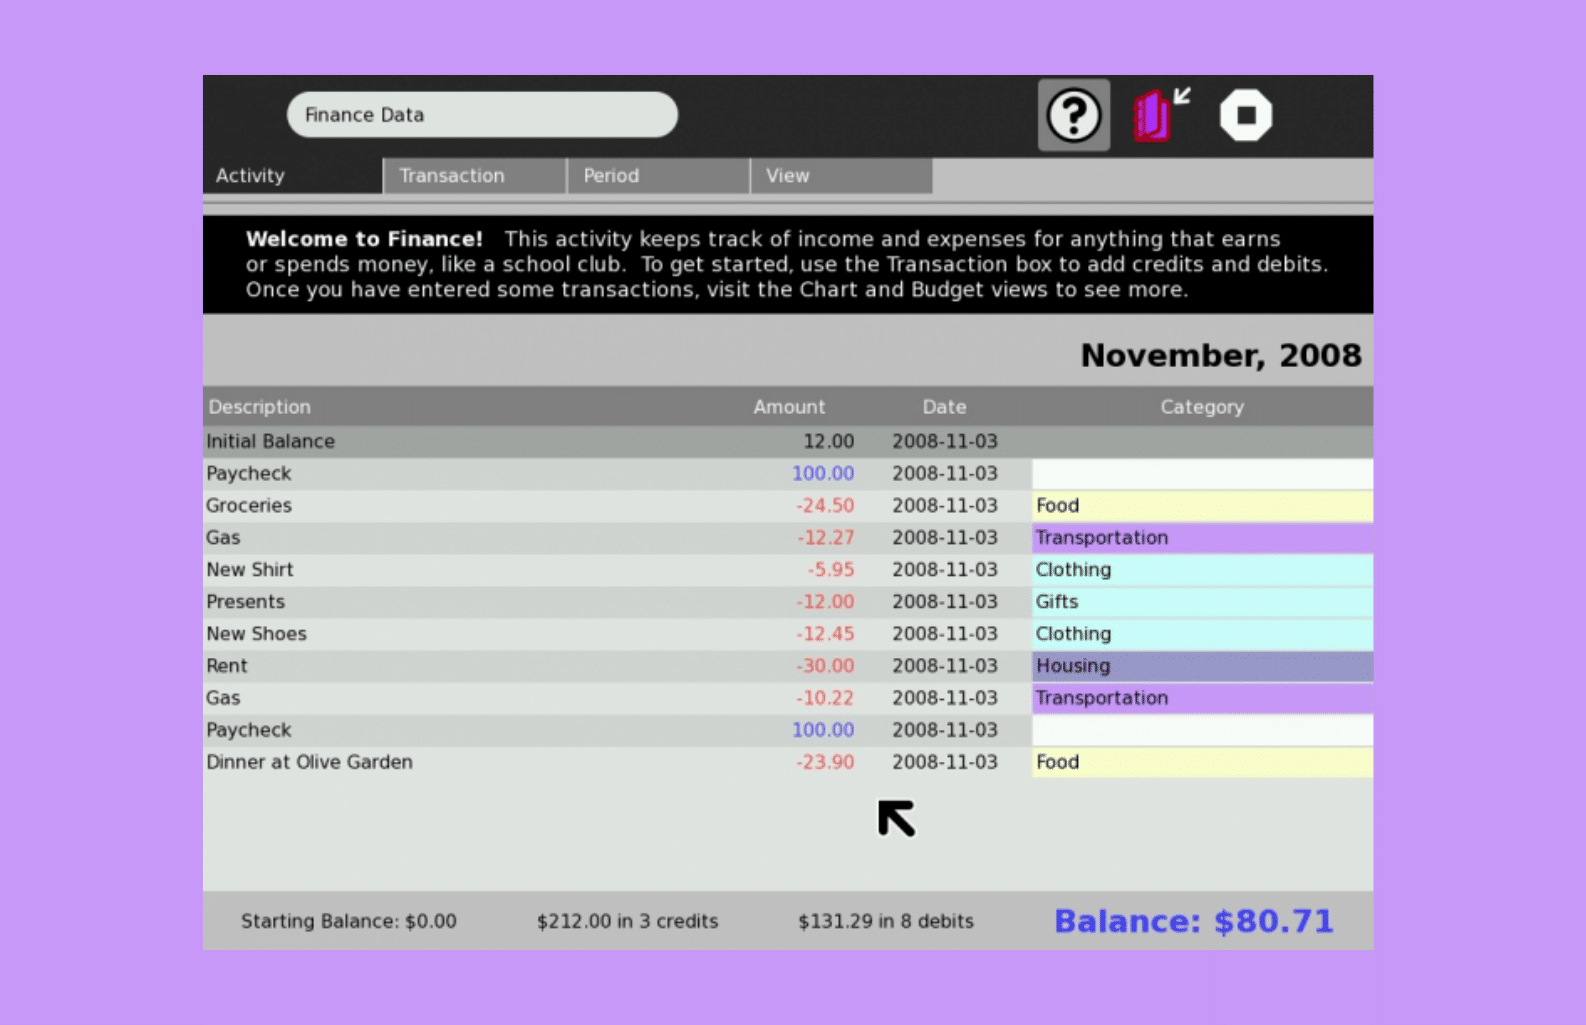1586x1025 pixels.
Task: Click the November, 2008 period heading
Action: (x=1221, y=355)
